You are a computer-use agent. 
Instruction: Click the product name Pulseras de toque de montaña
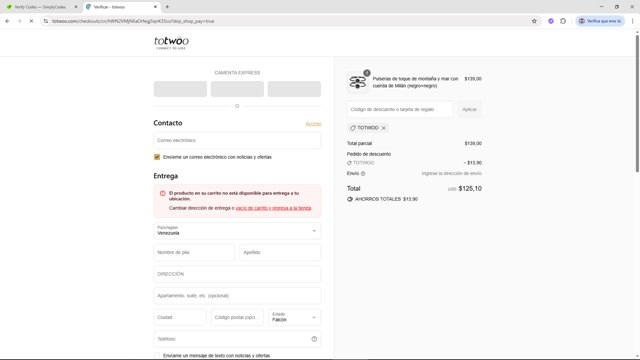415,82
